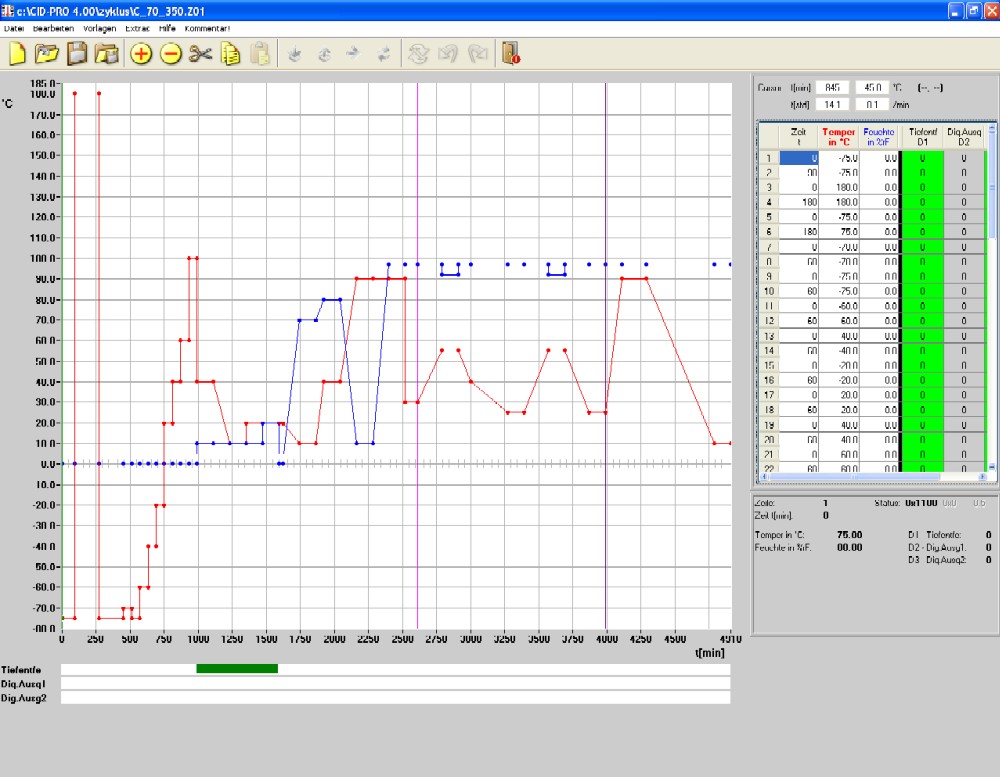1000x777 pixels.
Task: Add a row with the plus icon
Action: (x=141, y=54)
